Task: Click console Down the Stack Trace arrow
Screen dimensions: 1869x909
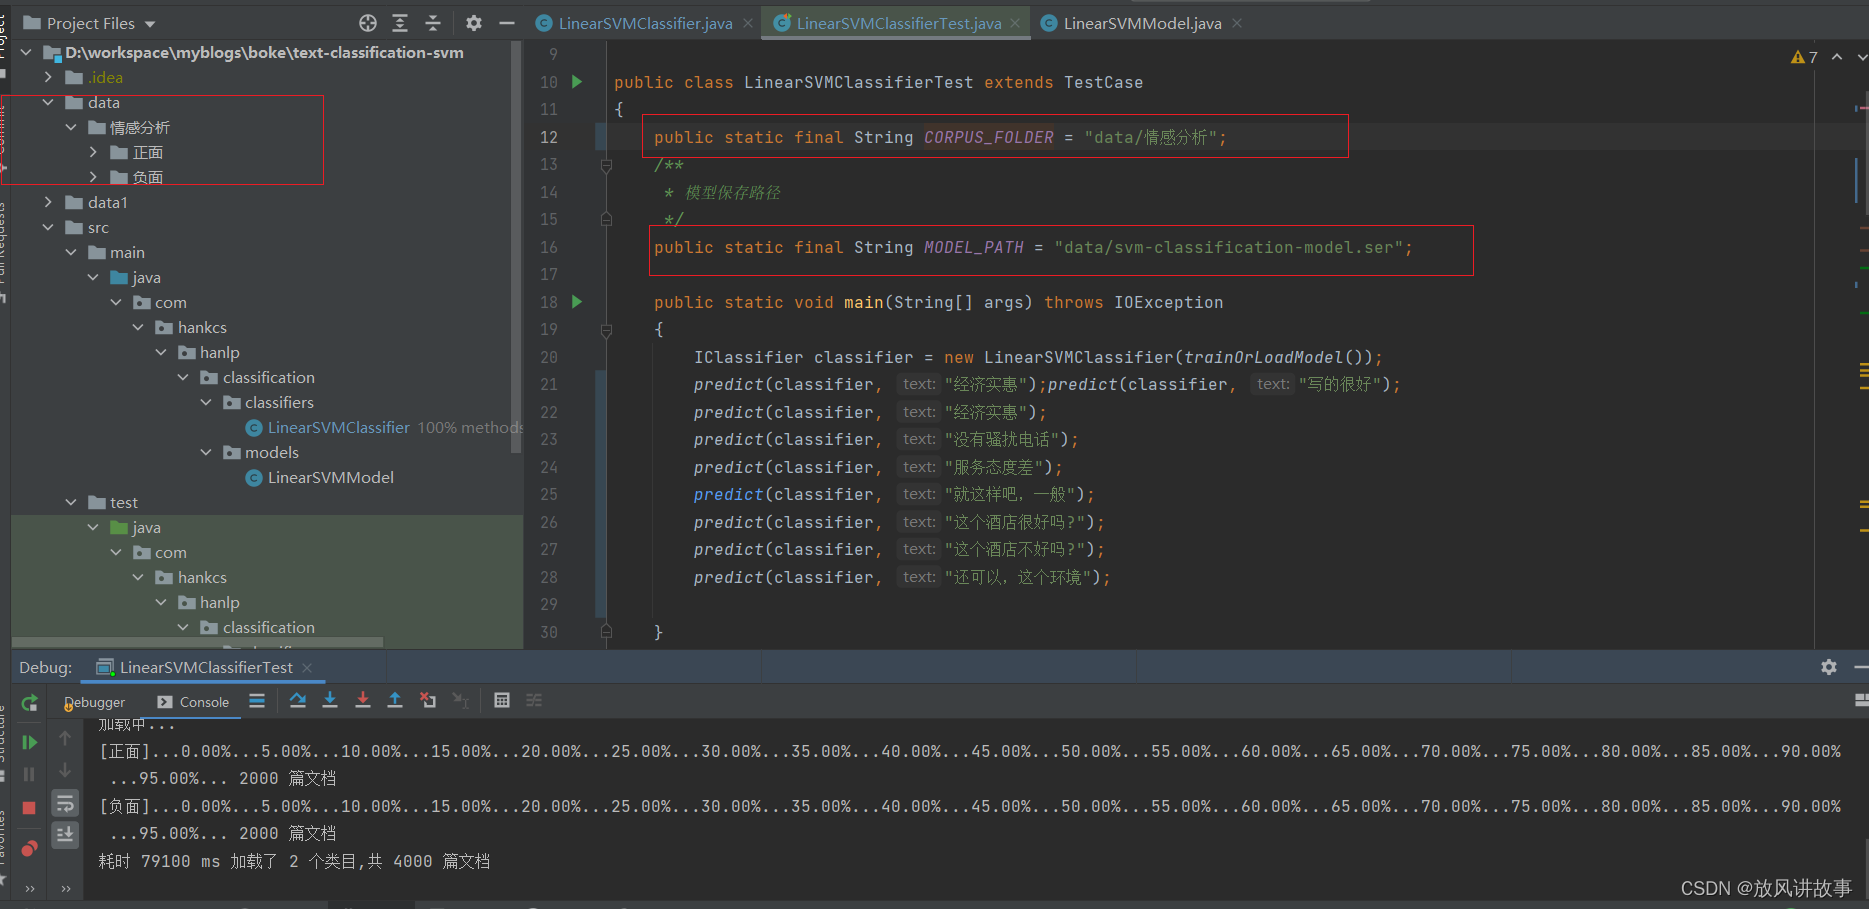Action: point(65,770)
